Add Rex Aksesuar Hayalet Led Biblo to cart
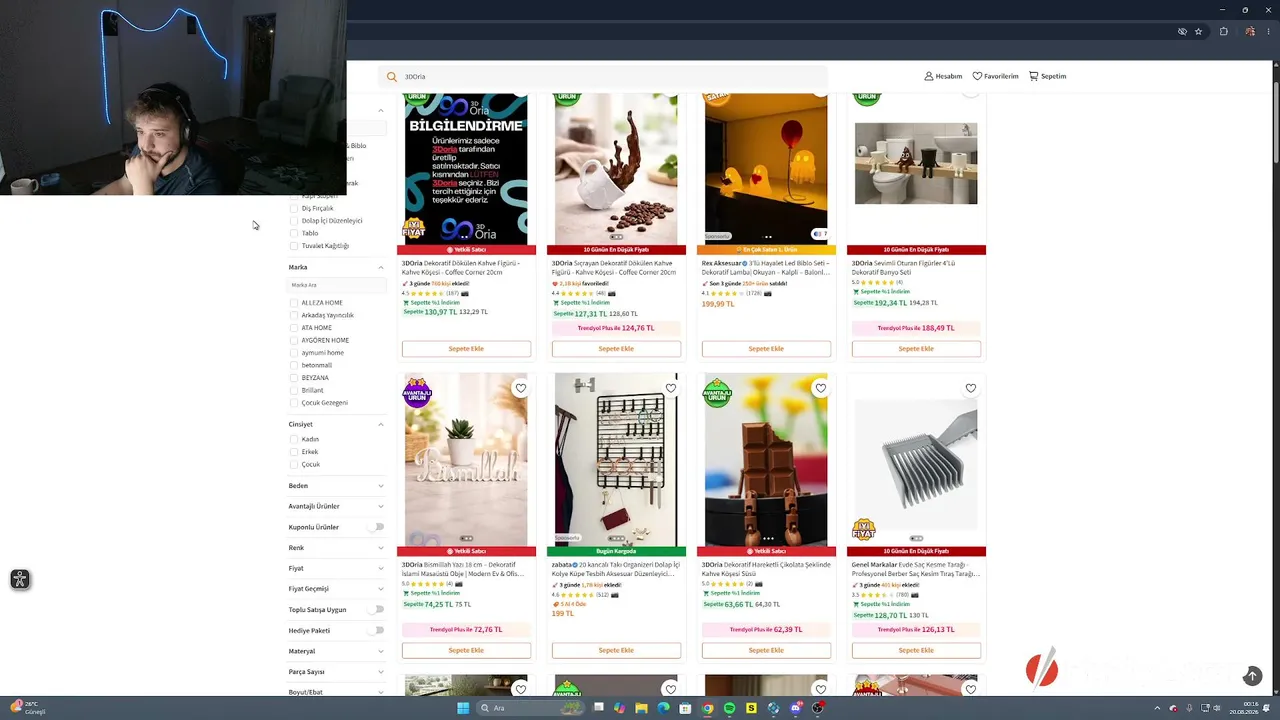 [x=766, y=349]
